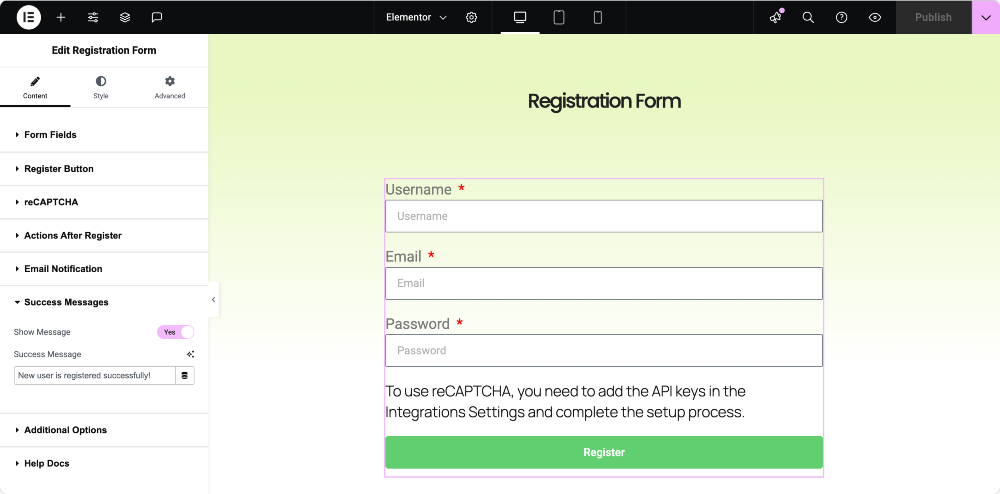Expand the reCAPTCHA section
The image size is (1000, 494).
(104, 202)
